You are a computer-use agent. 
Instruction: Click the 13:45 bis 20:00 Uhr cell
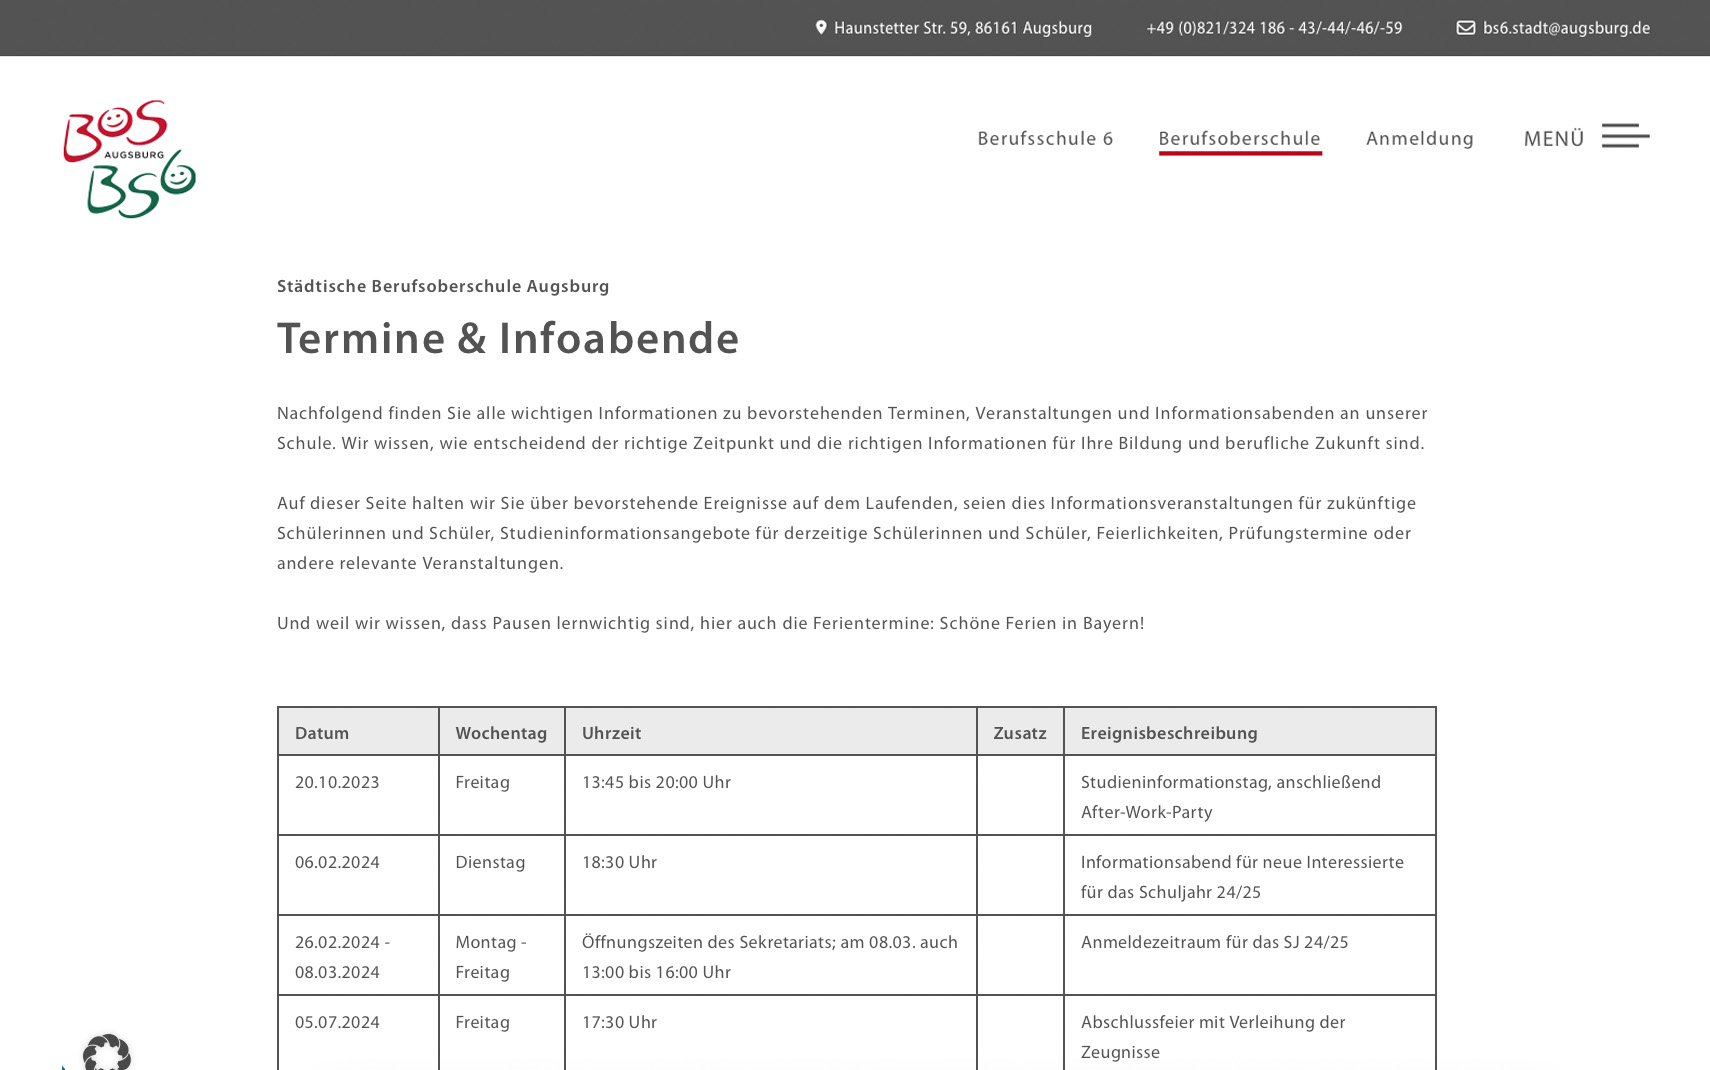point(770,795)
